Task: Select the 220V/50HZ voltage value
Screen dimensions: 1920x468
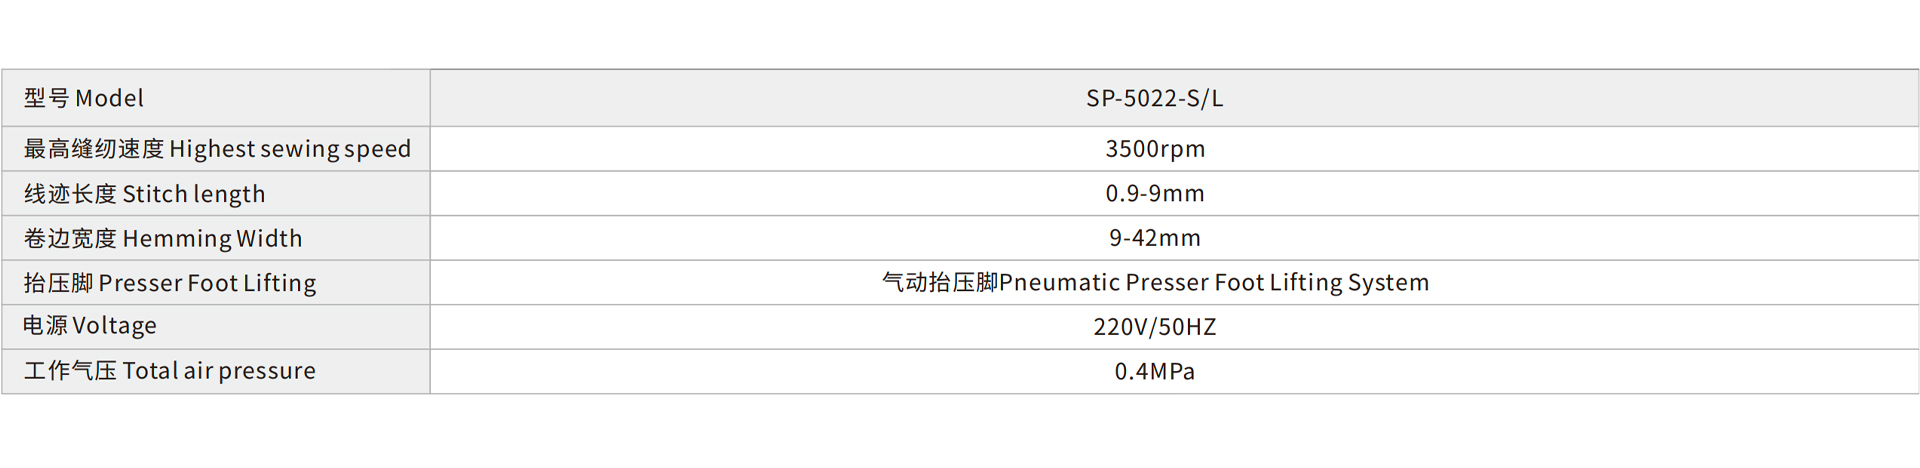Action: click(x=1155, y=327)
